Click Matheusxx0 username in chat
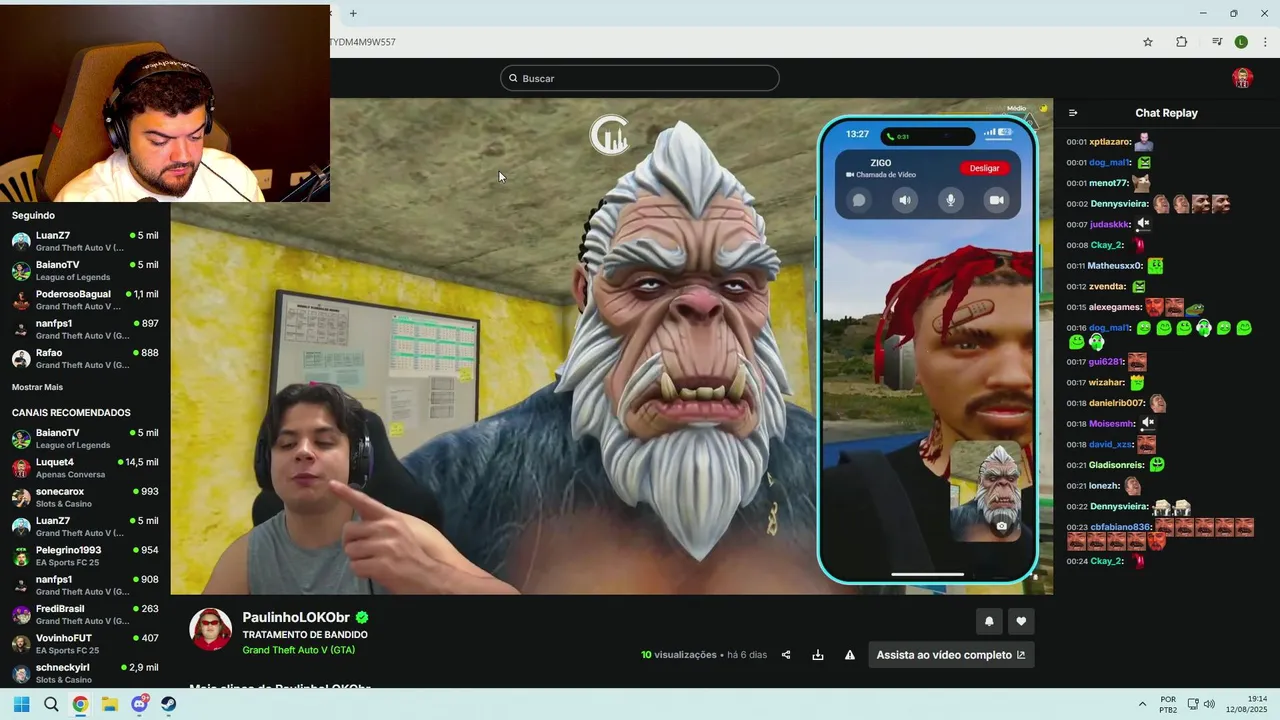 point(1114,266)
